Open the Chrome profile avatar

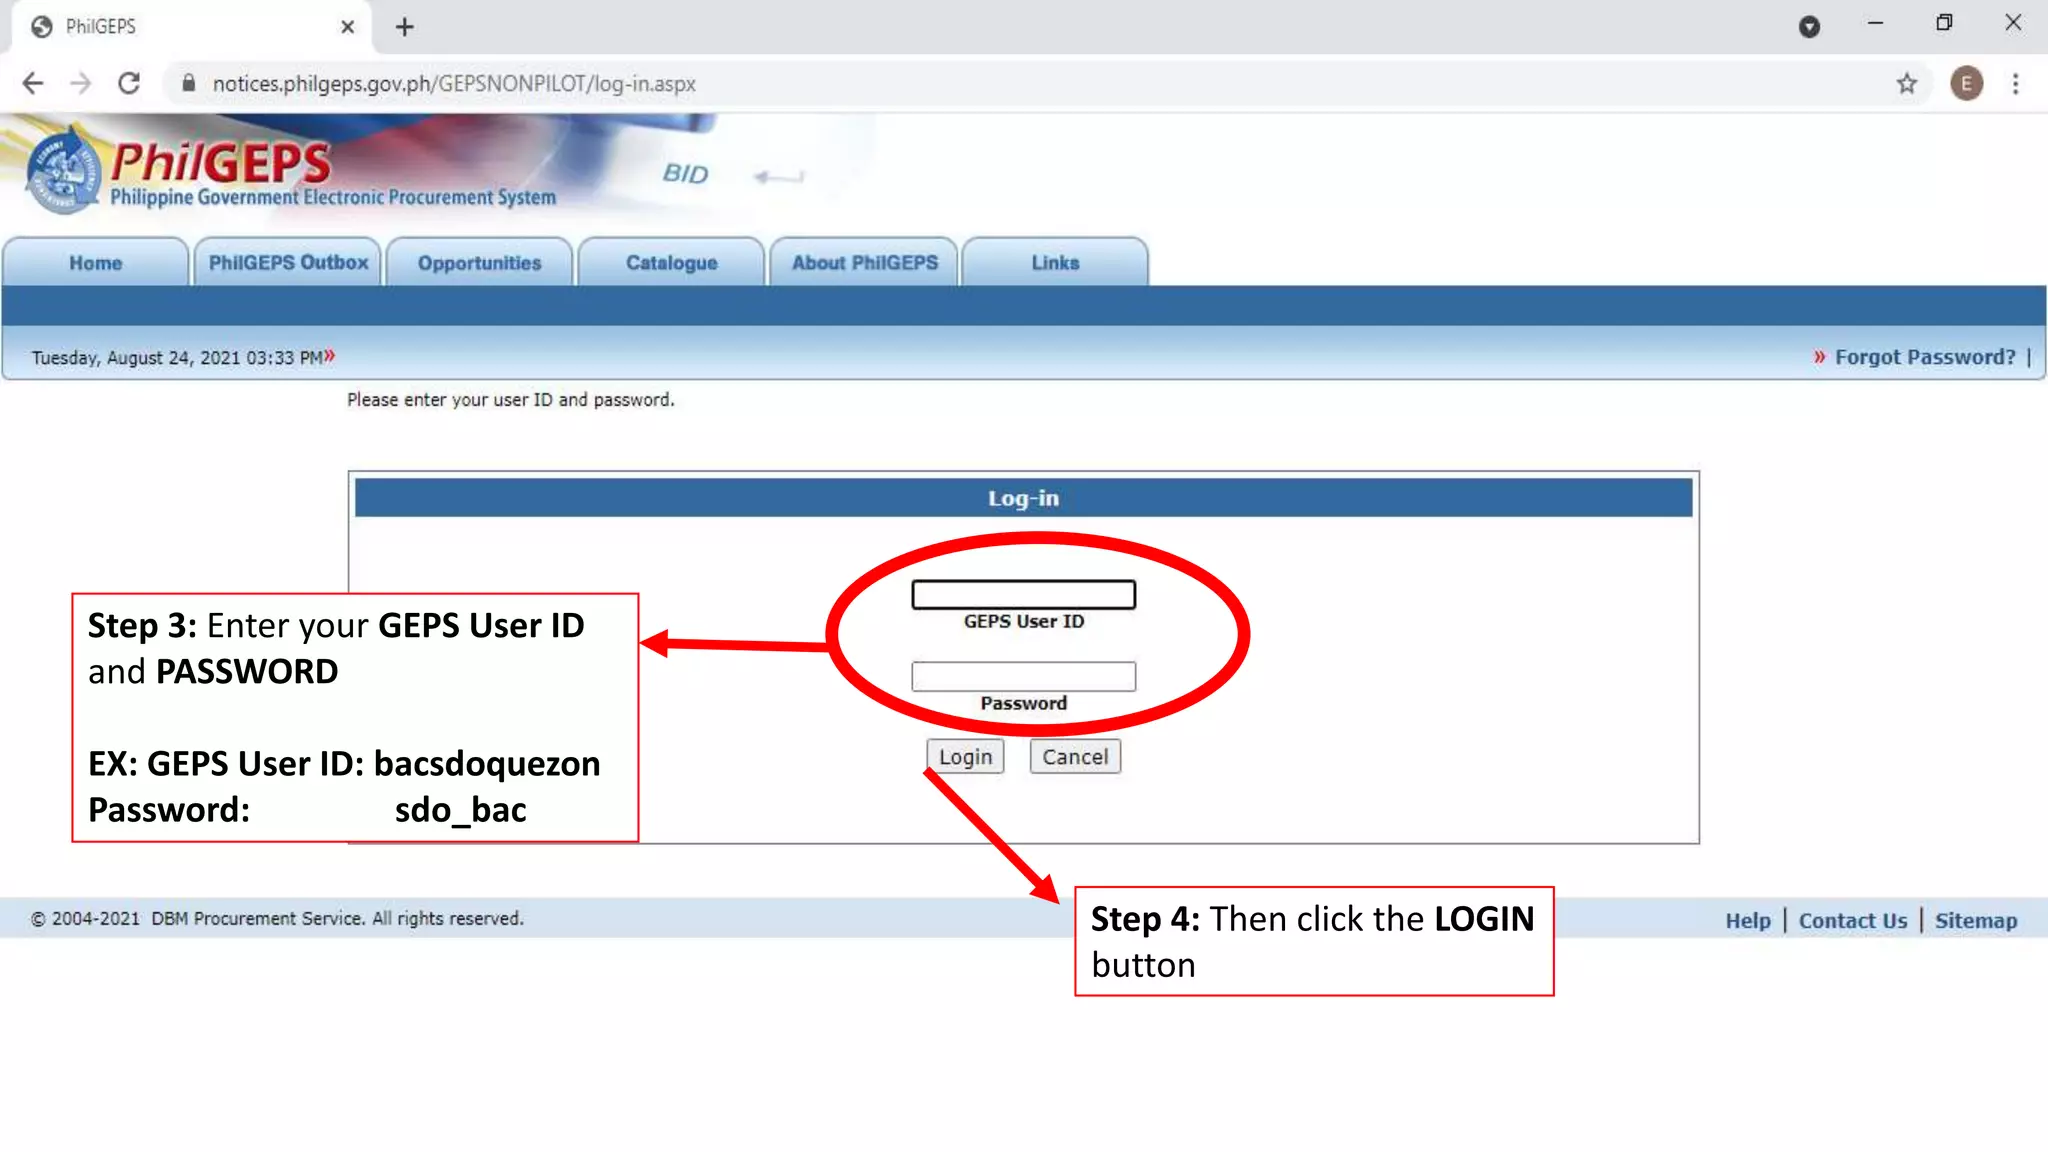[1966, 84]
